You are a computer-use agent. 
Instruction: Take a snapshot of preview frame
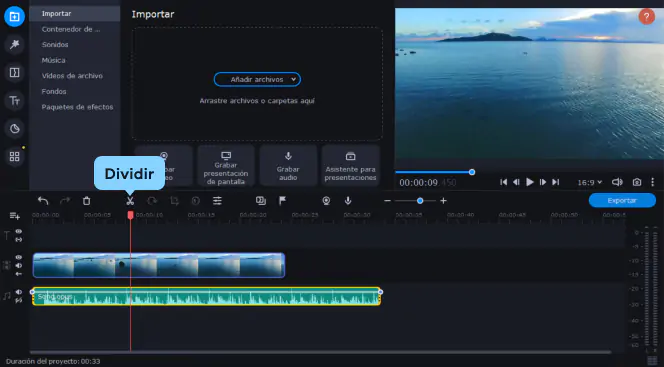pyautogui.click(x=636, y=182)
